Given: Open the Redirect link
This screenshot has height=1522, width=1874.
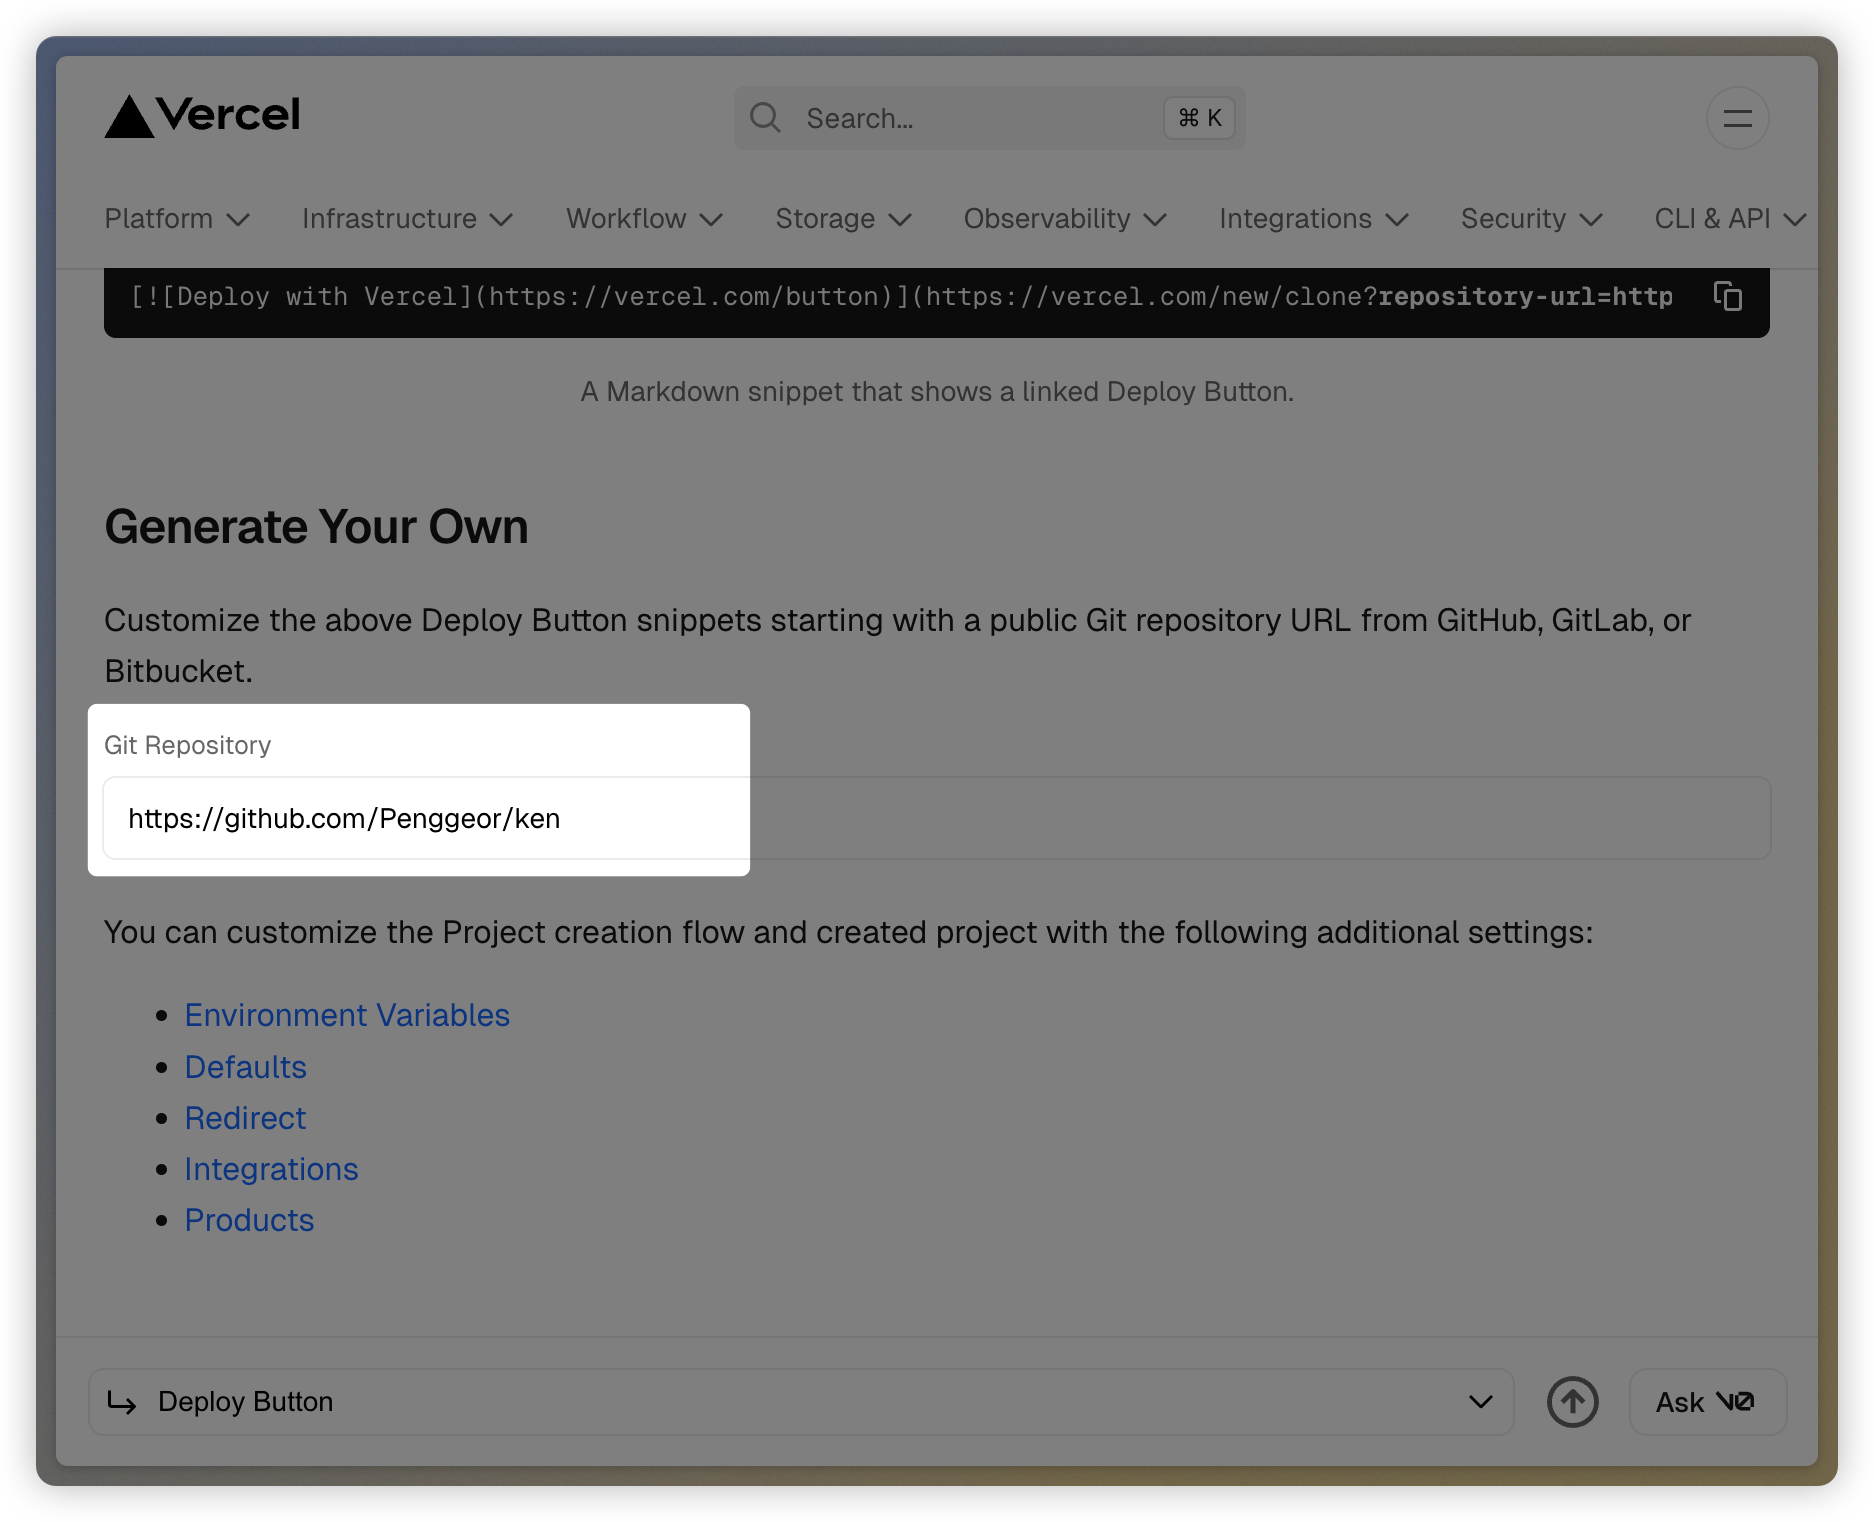Looking at the screenshot, I should (245, 1118).
